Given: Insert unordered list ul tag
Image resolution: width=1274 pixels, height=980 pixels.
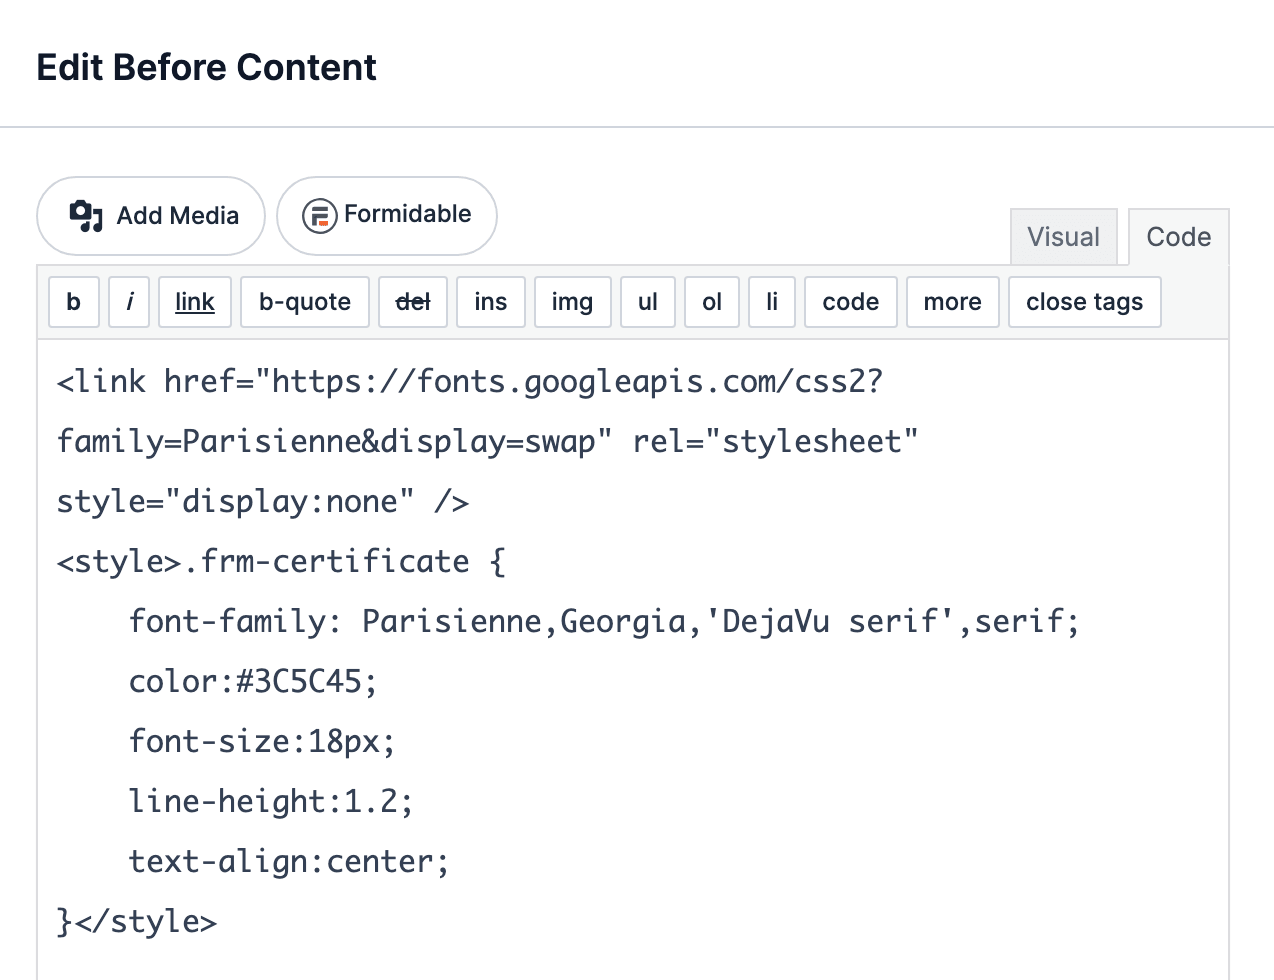Looking at the screenshot, I should tap(648, 302).
